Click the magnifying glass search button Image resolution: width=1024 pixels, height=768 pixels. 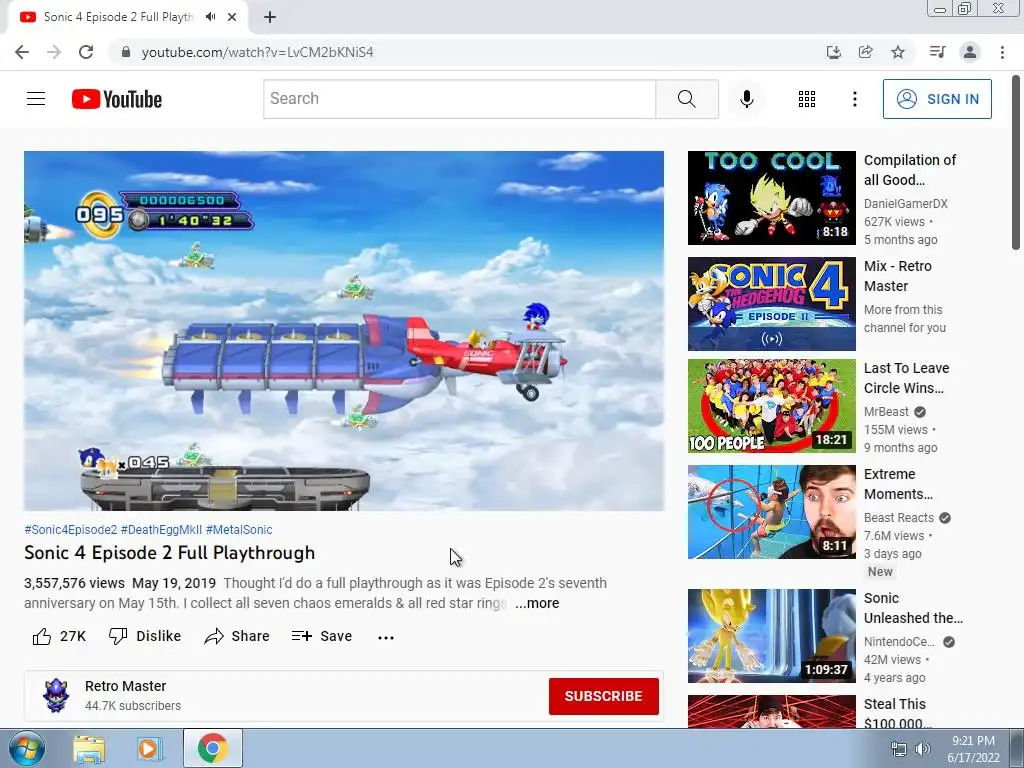(x=686, y=99)
